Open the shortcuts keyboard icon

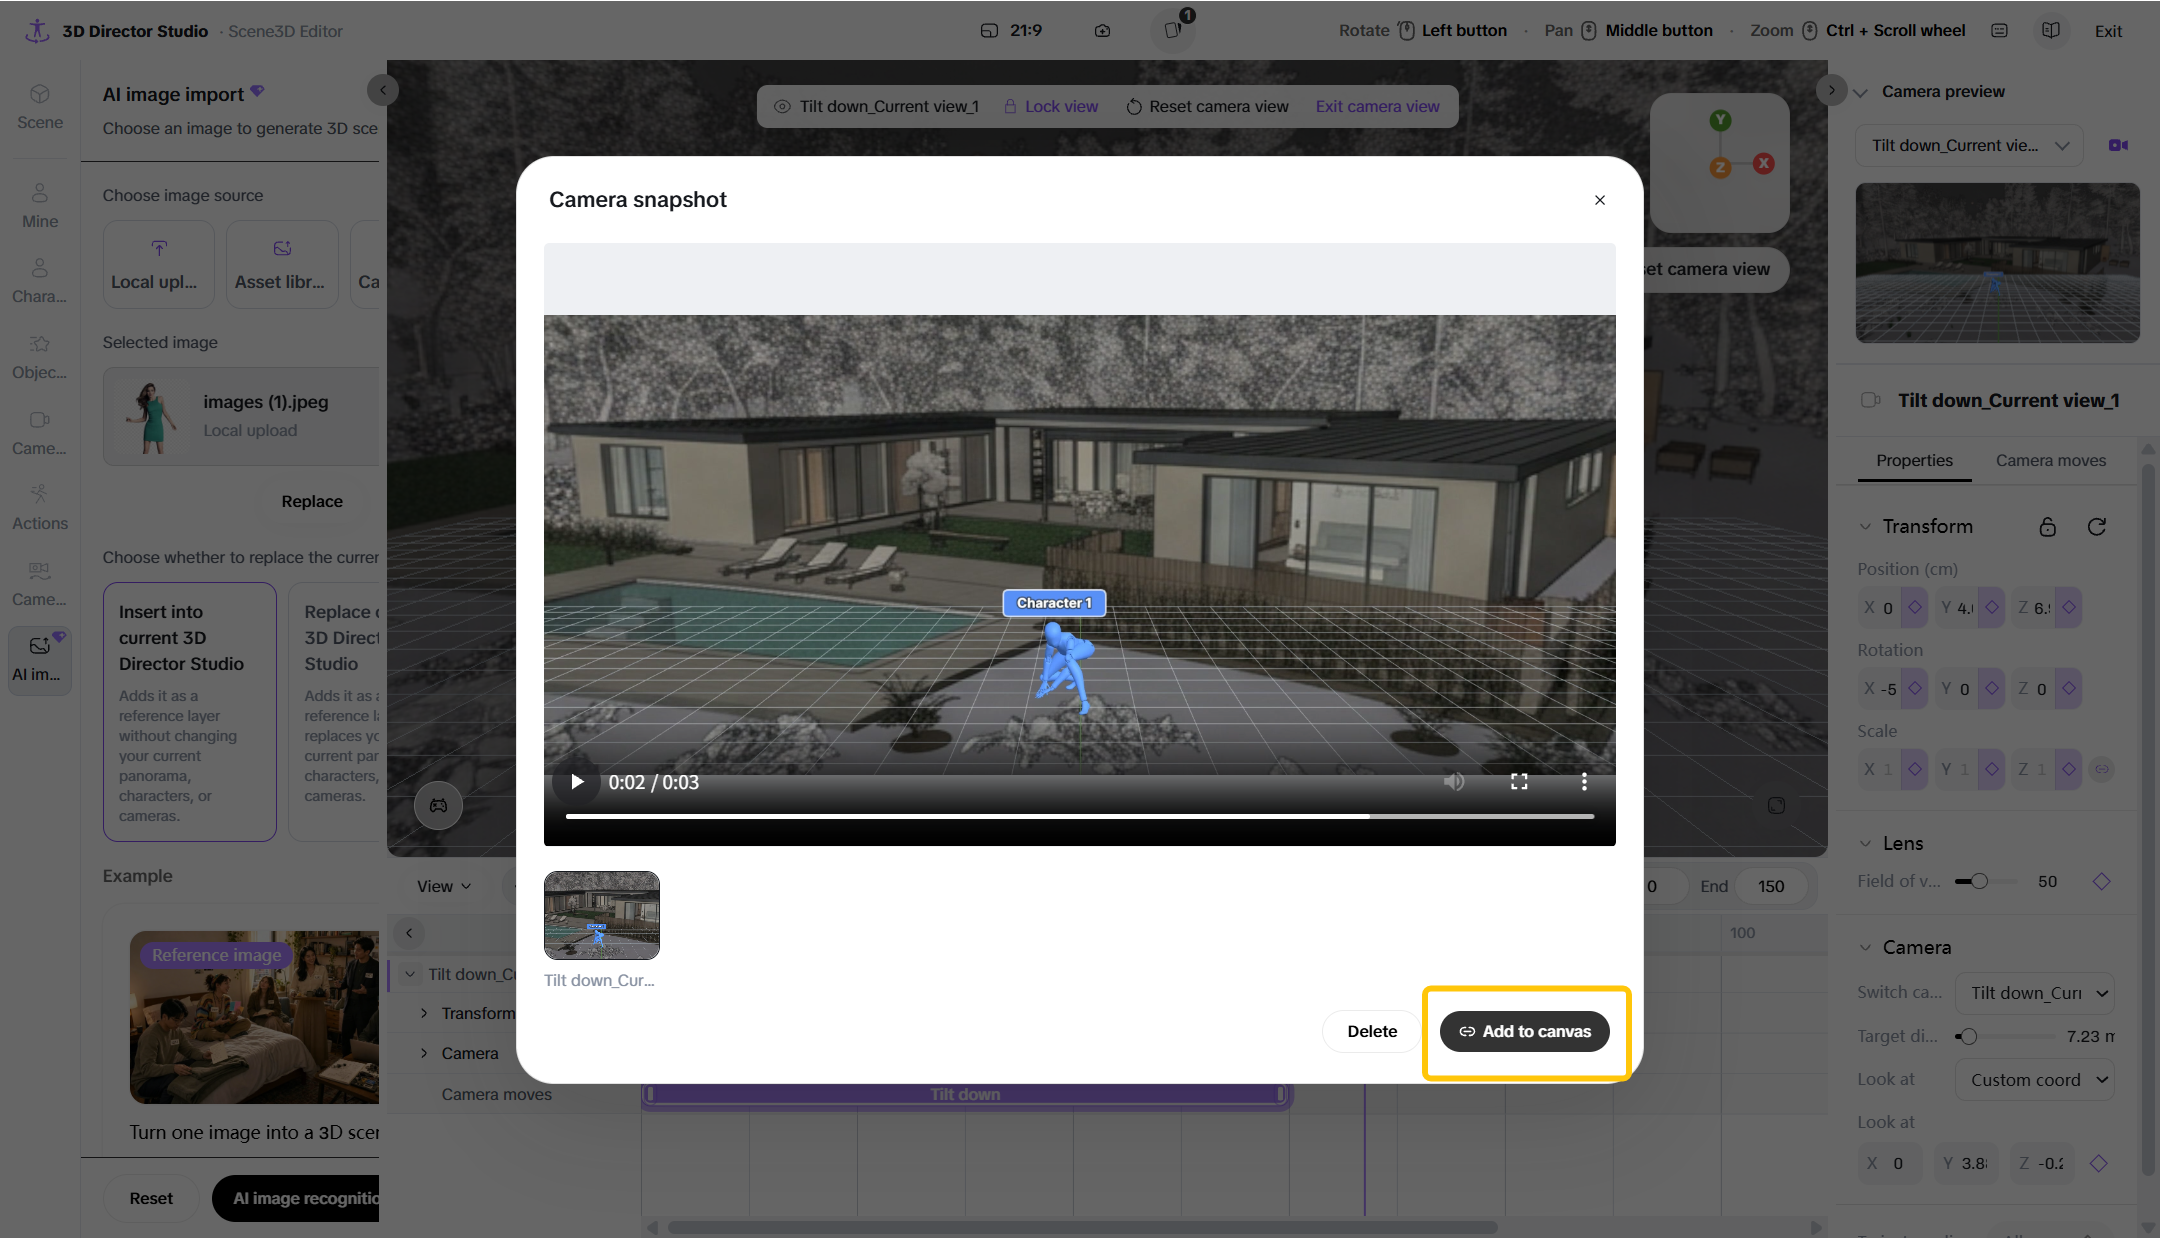(2000, 31)
